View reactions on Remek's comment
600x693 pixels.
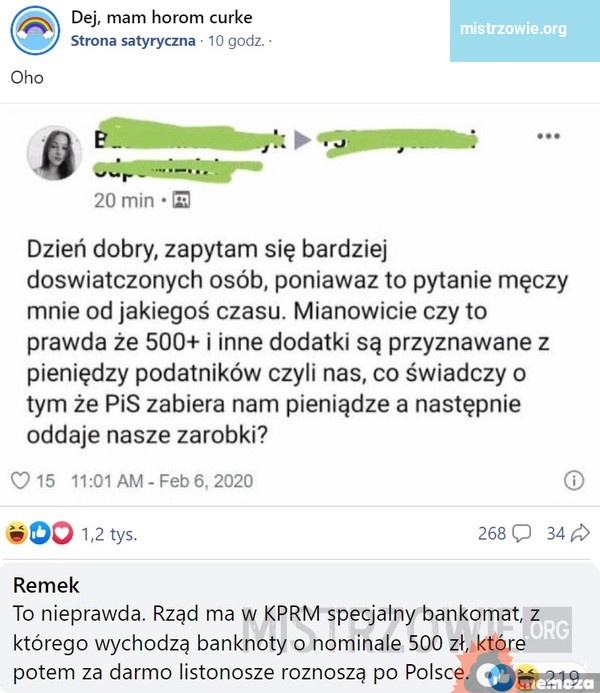pyautogui.click(x=535, y=676)
